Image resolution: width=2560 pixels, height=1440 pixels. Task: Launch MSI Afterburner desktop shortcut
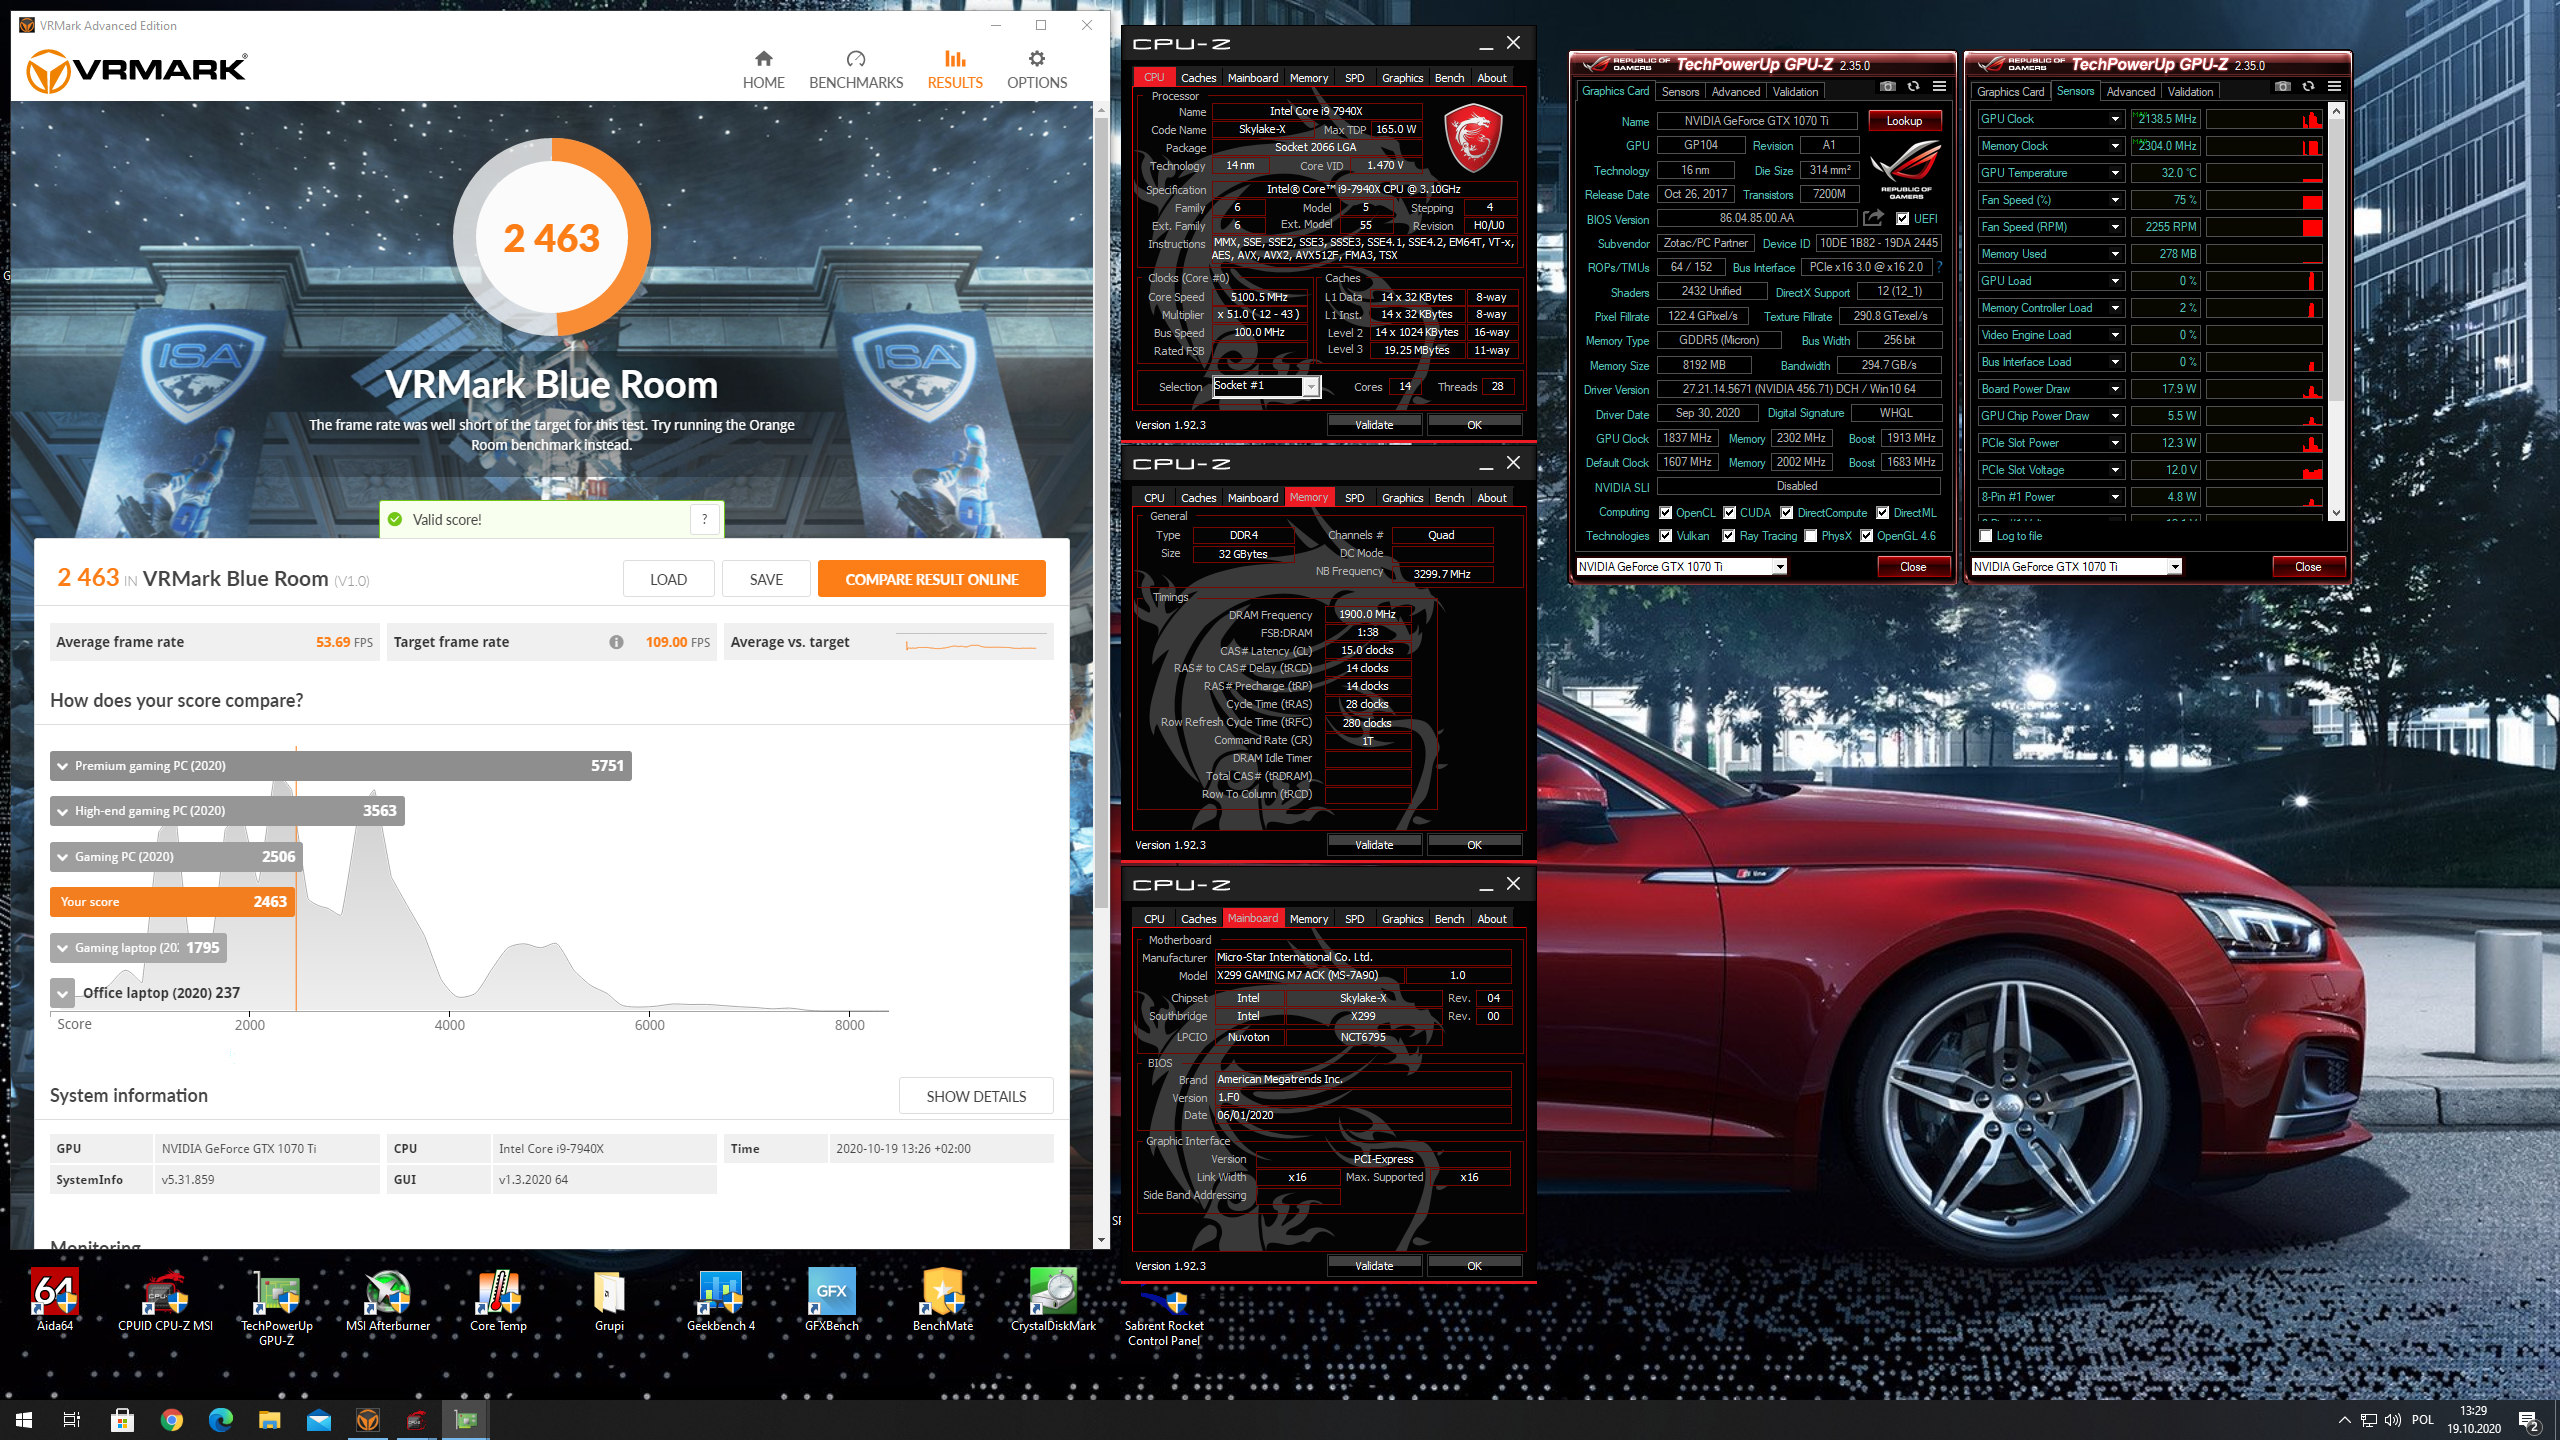point(388,1299)
